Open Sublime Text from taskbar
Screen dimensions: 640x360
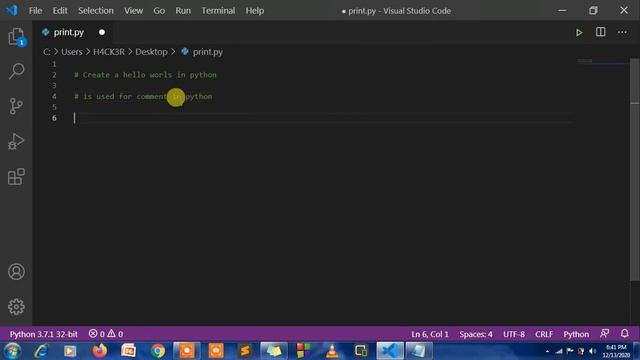pyautogui.click(x=245, y=351)
